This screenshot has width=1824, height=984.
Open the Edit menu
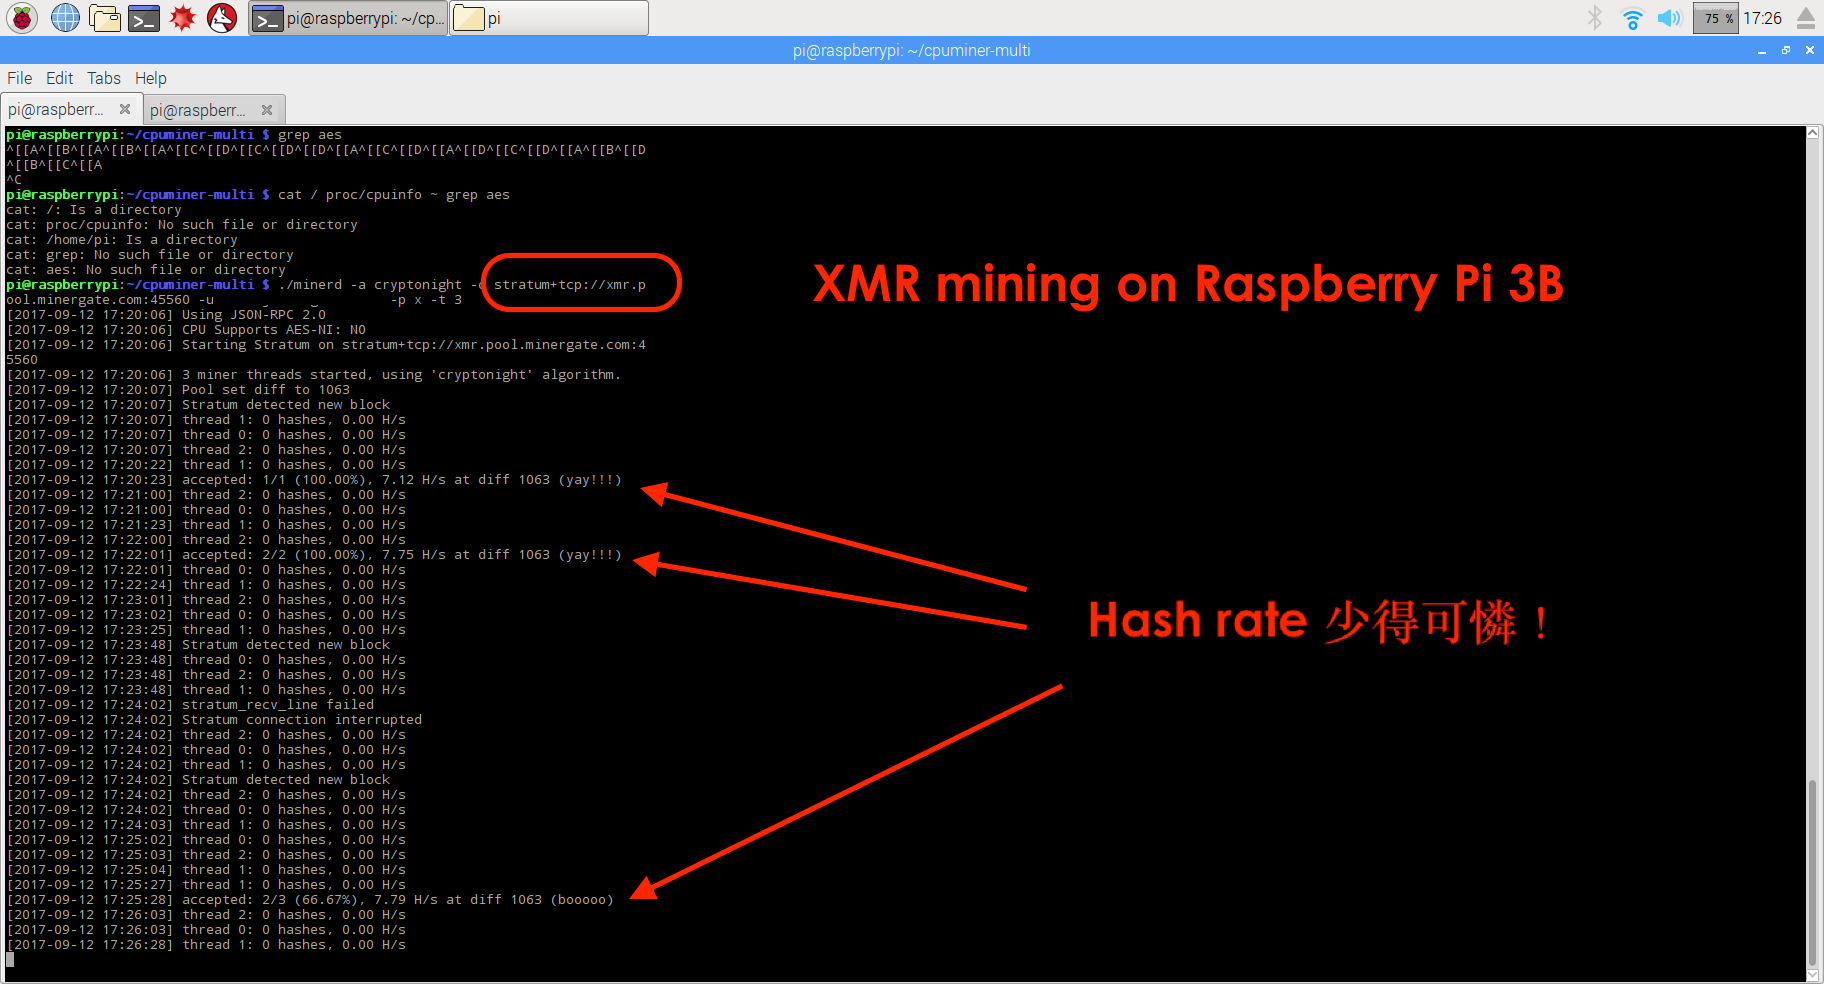pos(59,78)
